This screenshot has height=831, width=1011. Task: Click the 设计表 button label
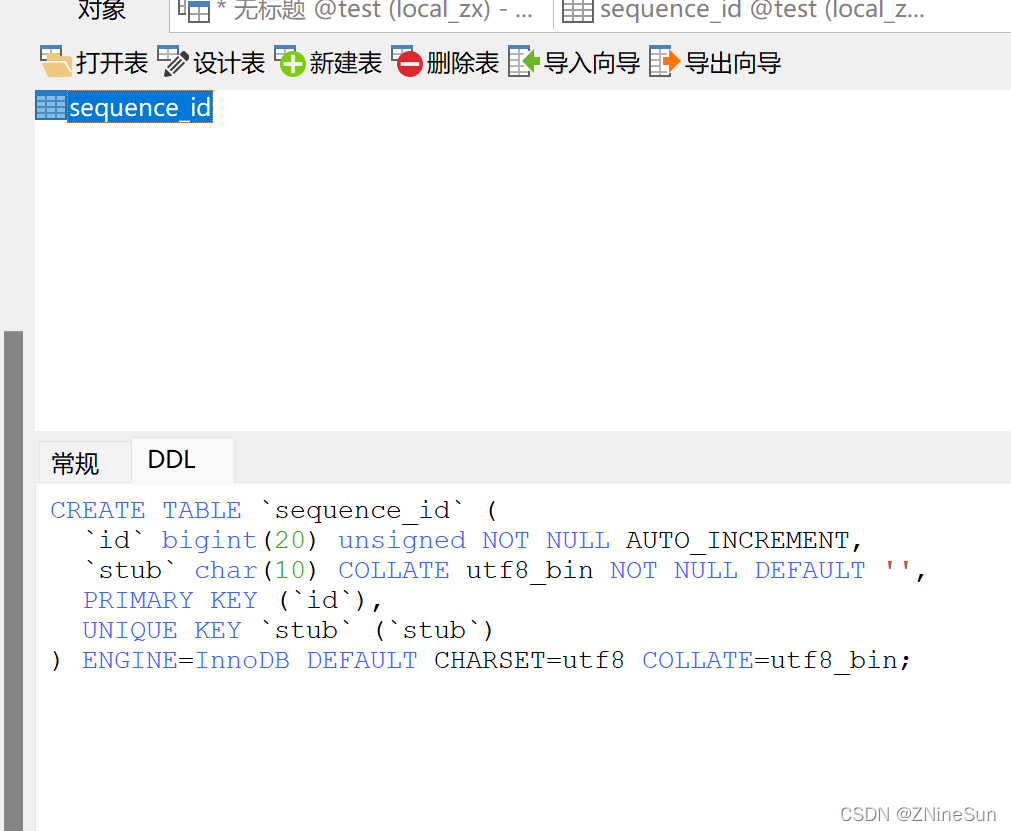coord(229,63)
